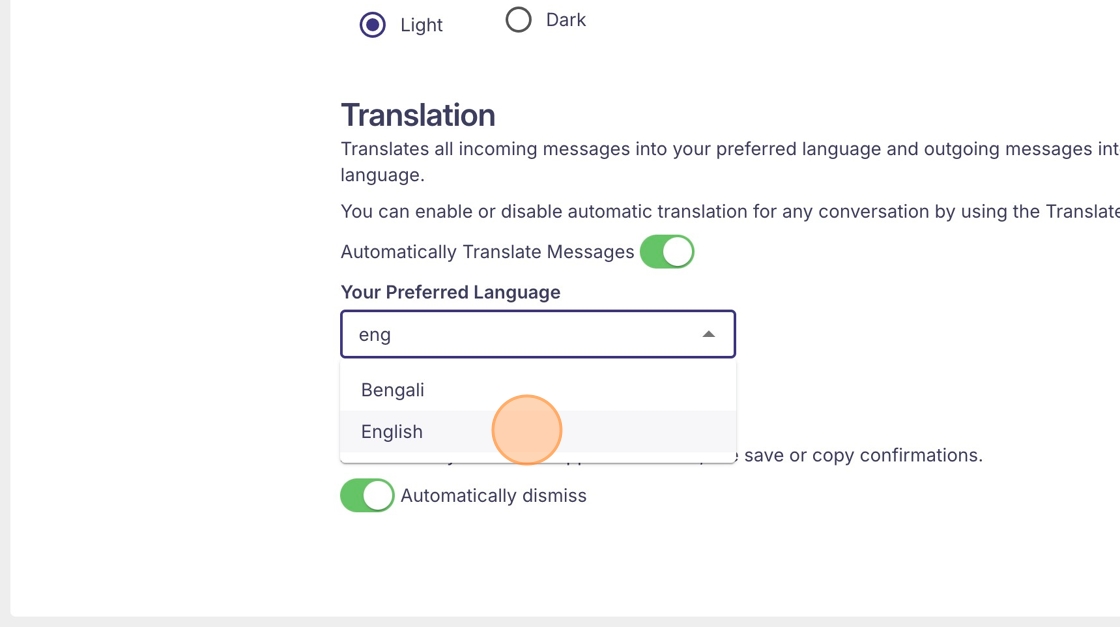Turn off the Automatically dismiss toggle
This screenshot has width=1120, height=627.
367,496
